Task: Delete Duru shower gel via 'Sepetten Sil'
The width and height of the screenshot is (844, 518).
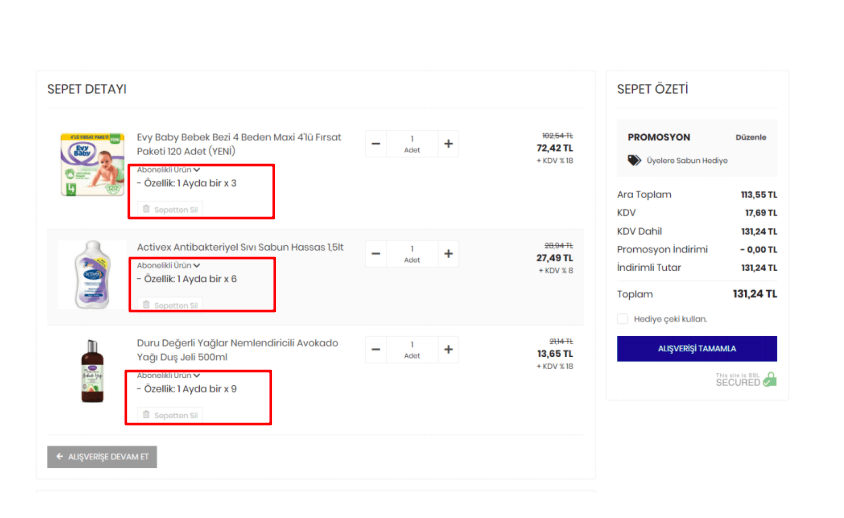Action: coord(170,415)
